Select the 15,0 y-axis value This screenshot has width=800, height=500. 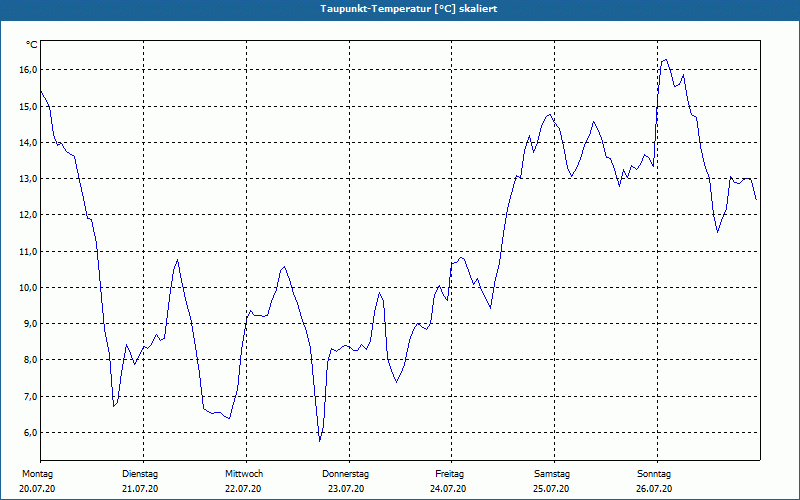[28, 107]
